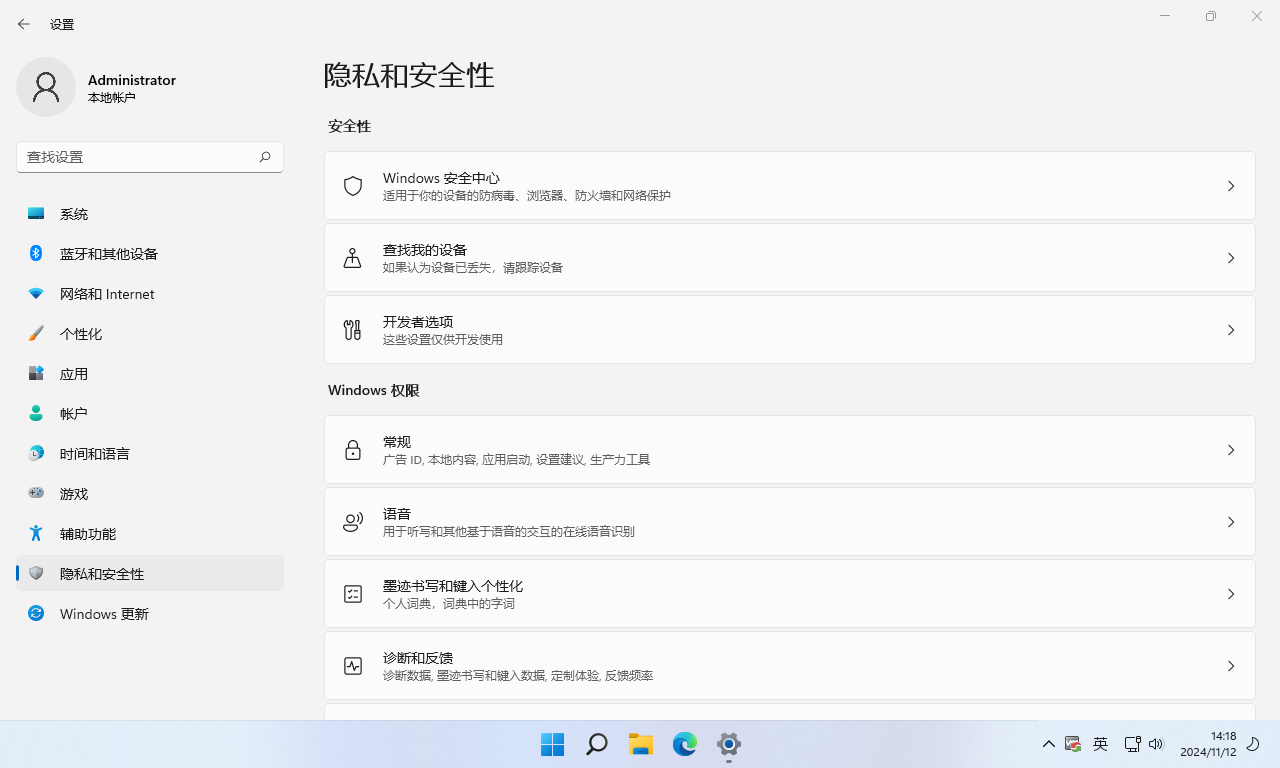The height and width of the screenshot is (768, 1280).
Task: Click the 帐户 person icon
Action: [36, 413]
